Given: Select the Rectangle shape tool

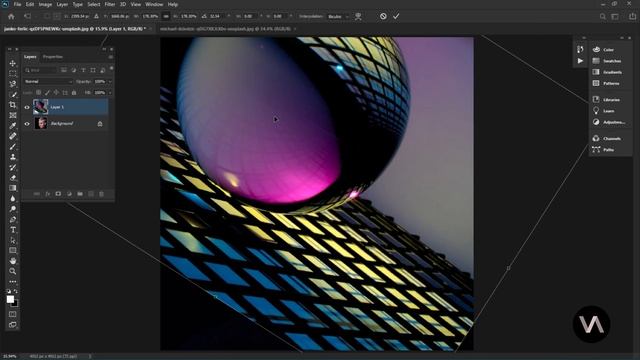Looking at the screenshot, I should [13, 250].
